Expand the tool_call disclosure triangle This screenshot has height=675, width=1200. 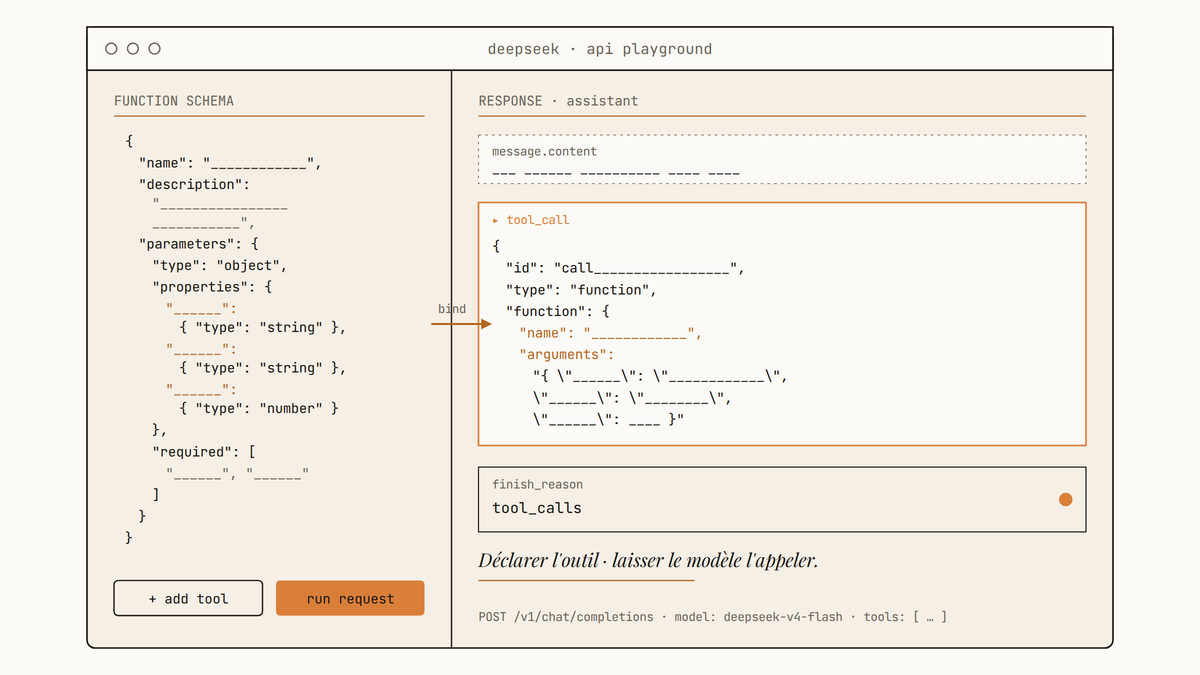[x=496, y=220]
